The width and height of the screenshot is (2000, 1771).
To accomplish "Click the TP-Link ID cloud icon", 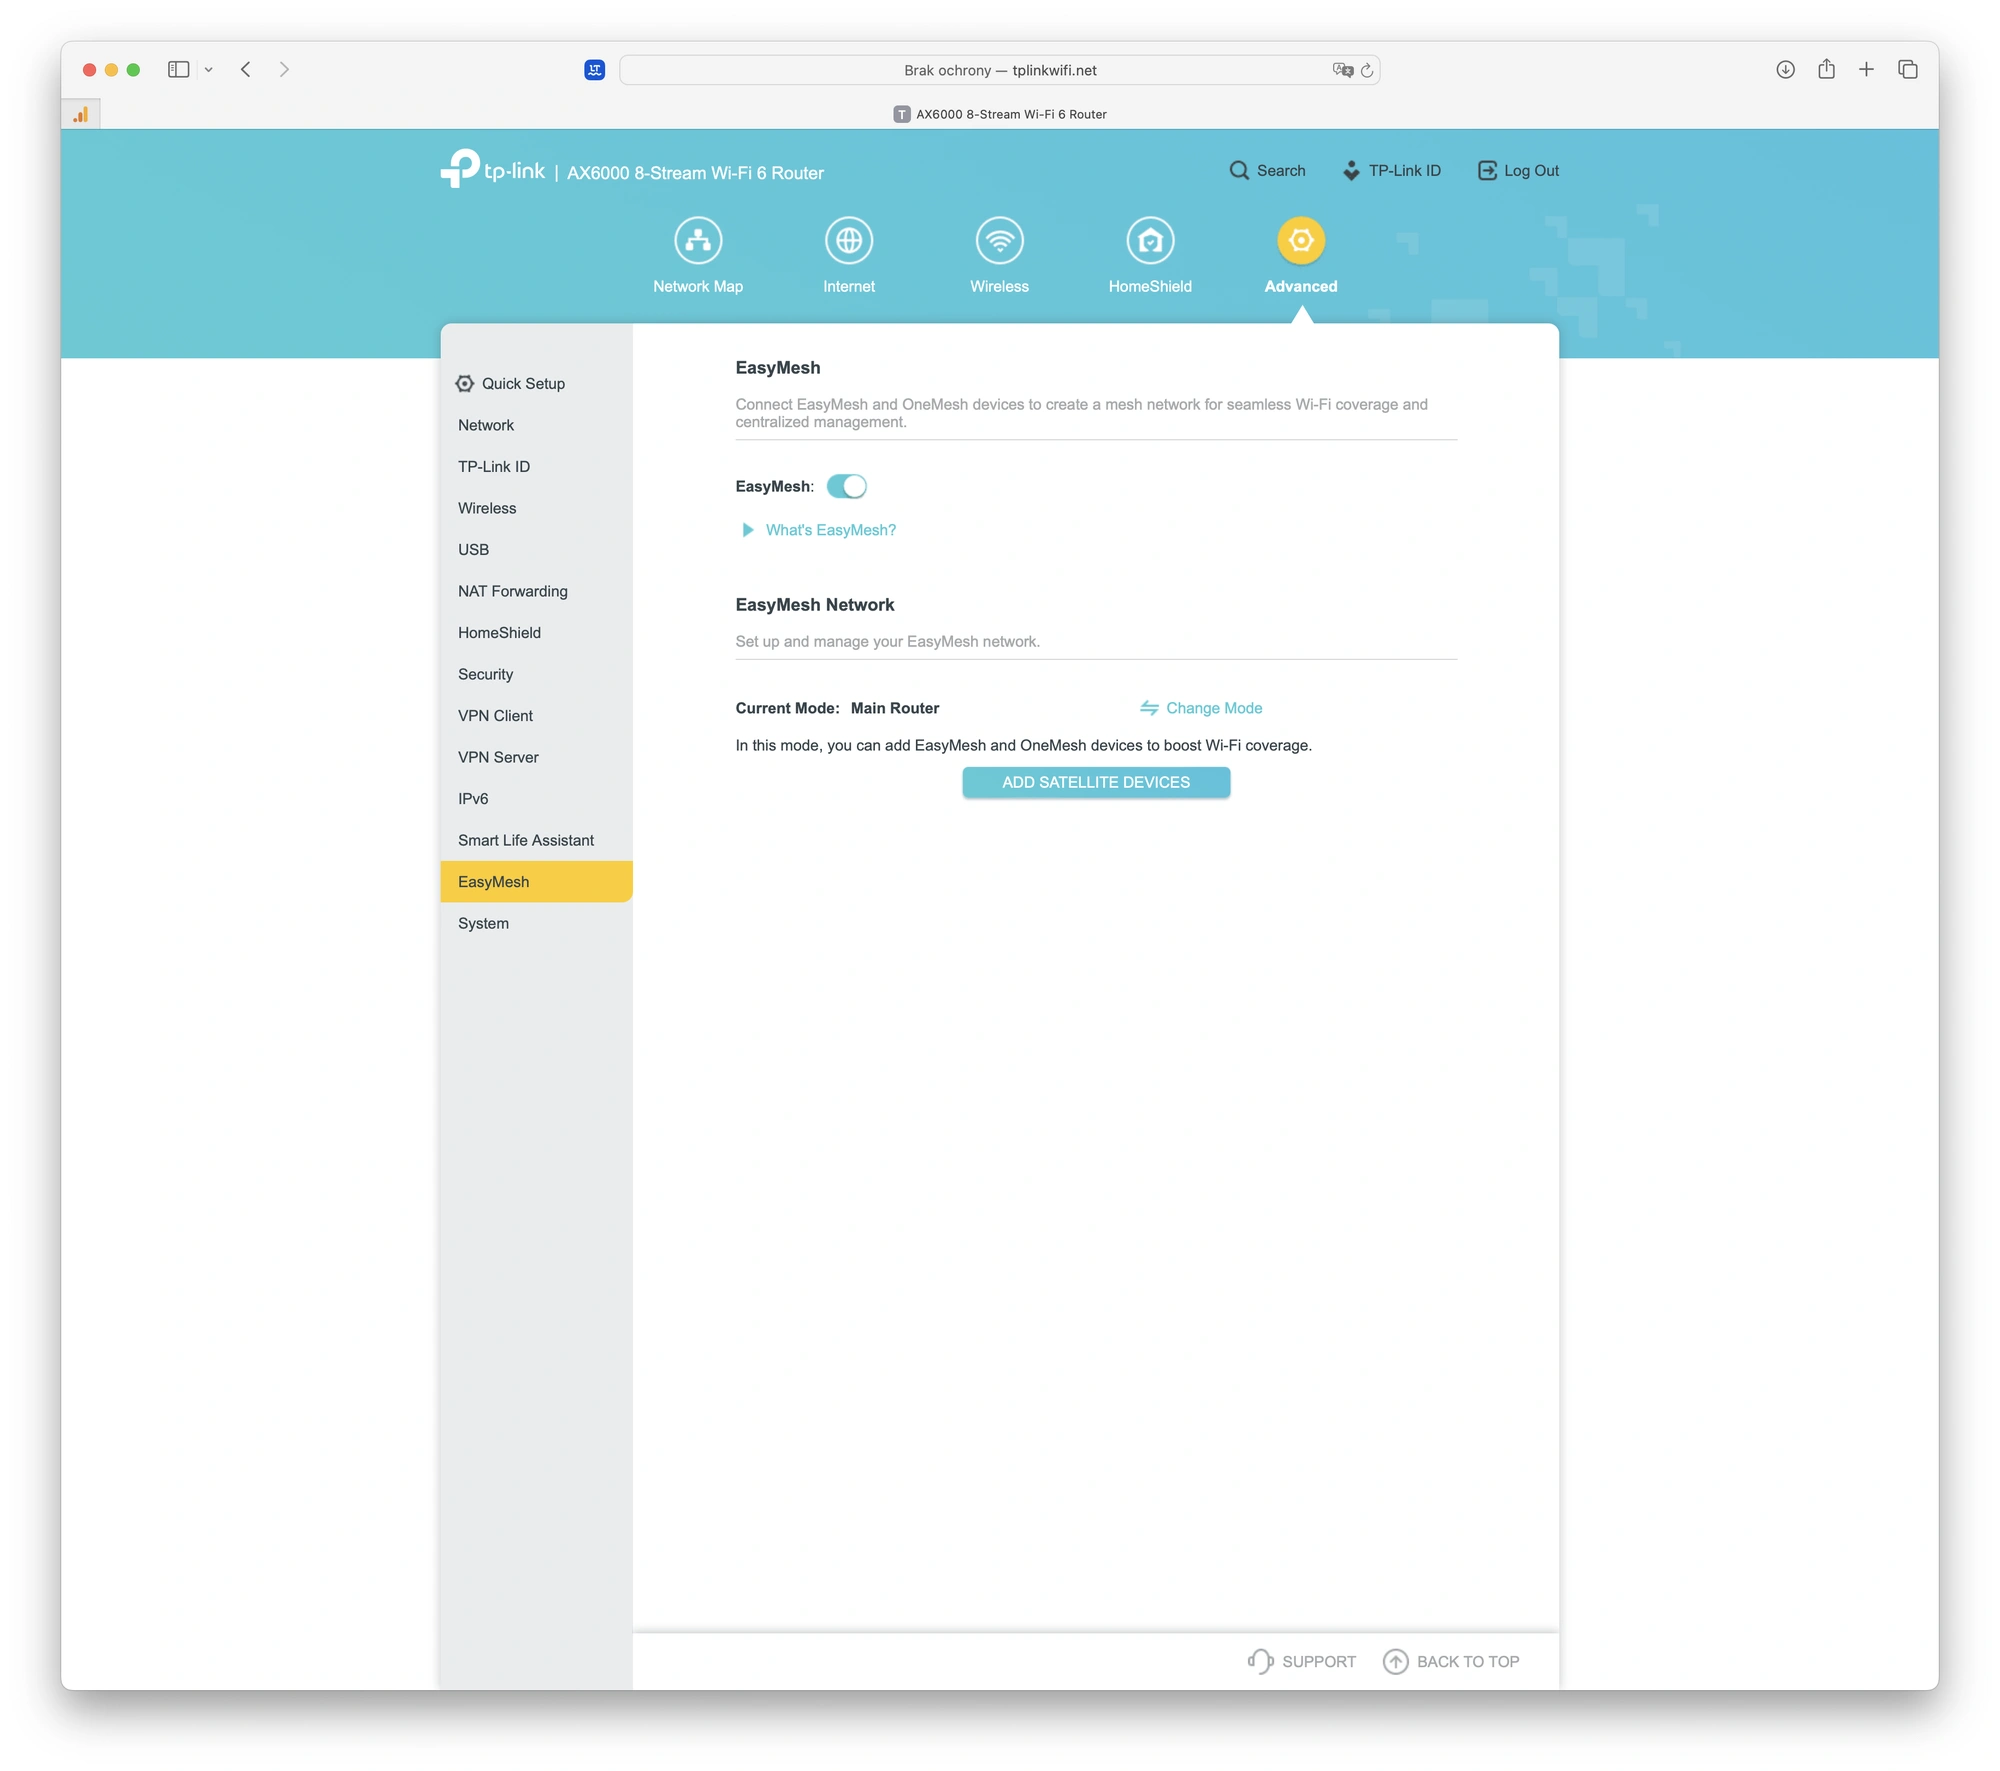I will click(1351, 170).
